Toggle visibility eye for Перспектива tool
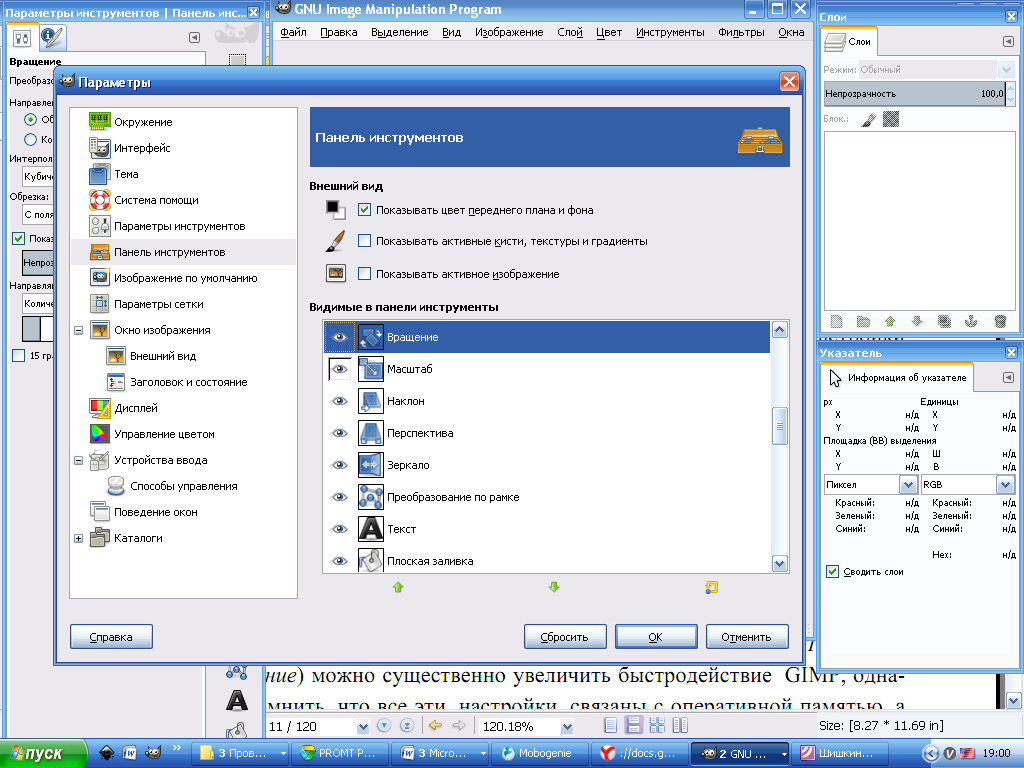1024x768 pixels. coord(340,433)
